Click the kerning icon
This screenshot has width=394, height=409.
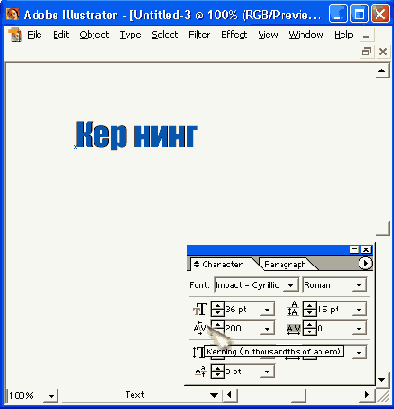(x=200, y=328)
